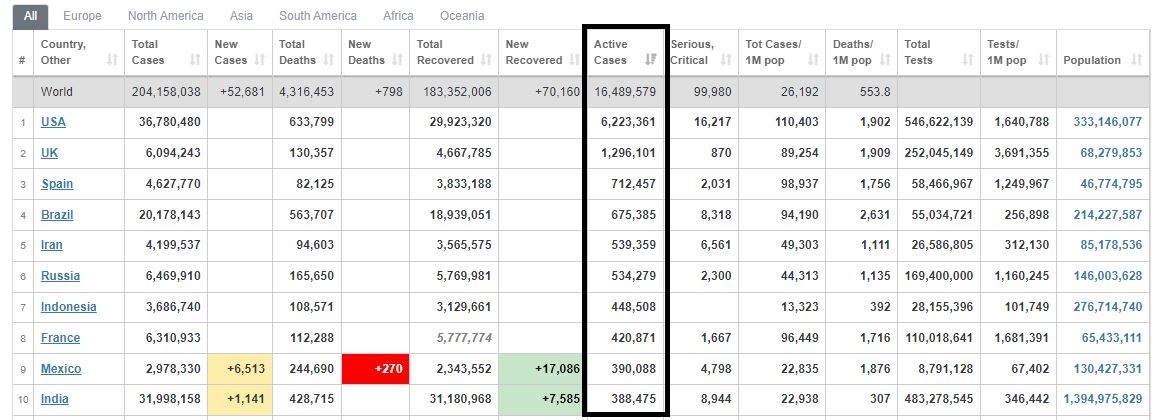Image resolution: width=1156 pixels, height=420 pixels.
Task: Open the USA country link
Action: (x=53, y=122)
